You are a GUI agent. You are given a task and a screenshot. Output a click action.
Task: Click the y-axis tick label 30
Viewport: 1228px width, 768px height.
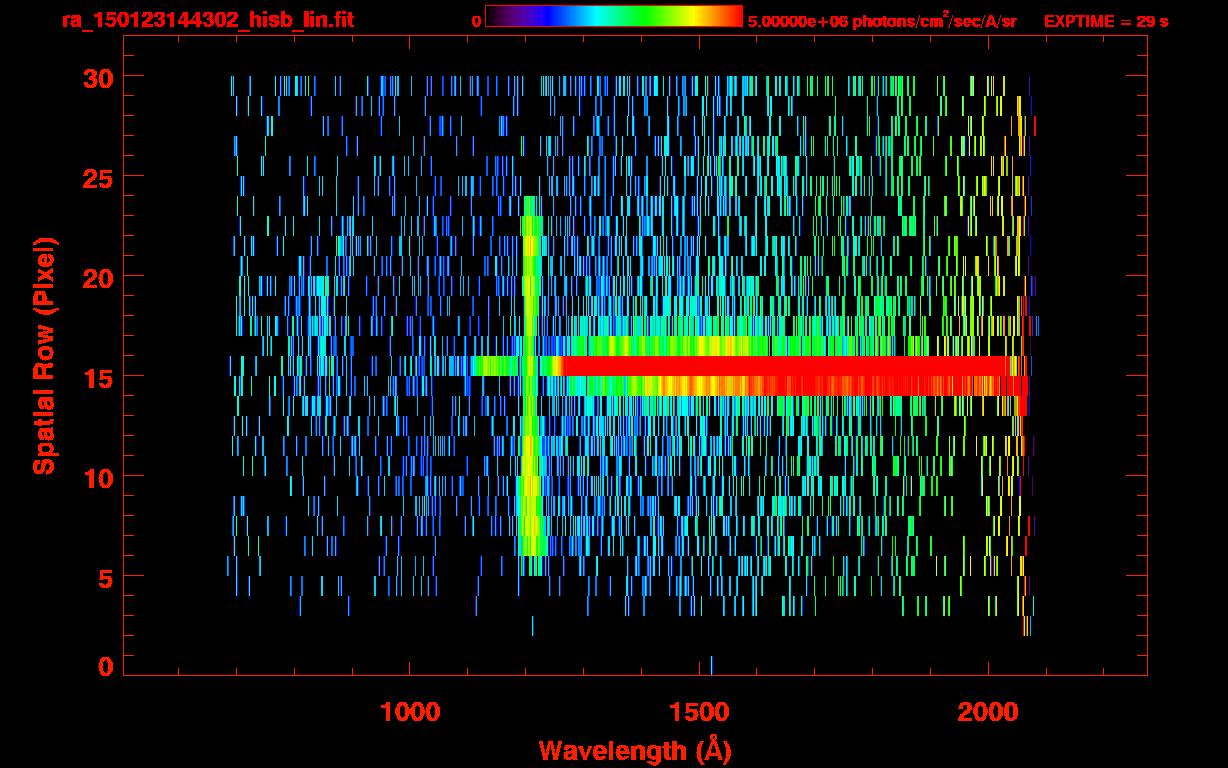(x=96, y=77)
